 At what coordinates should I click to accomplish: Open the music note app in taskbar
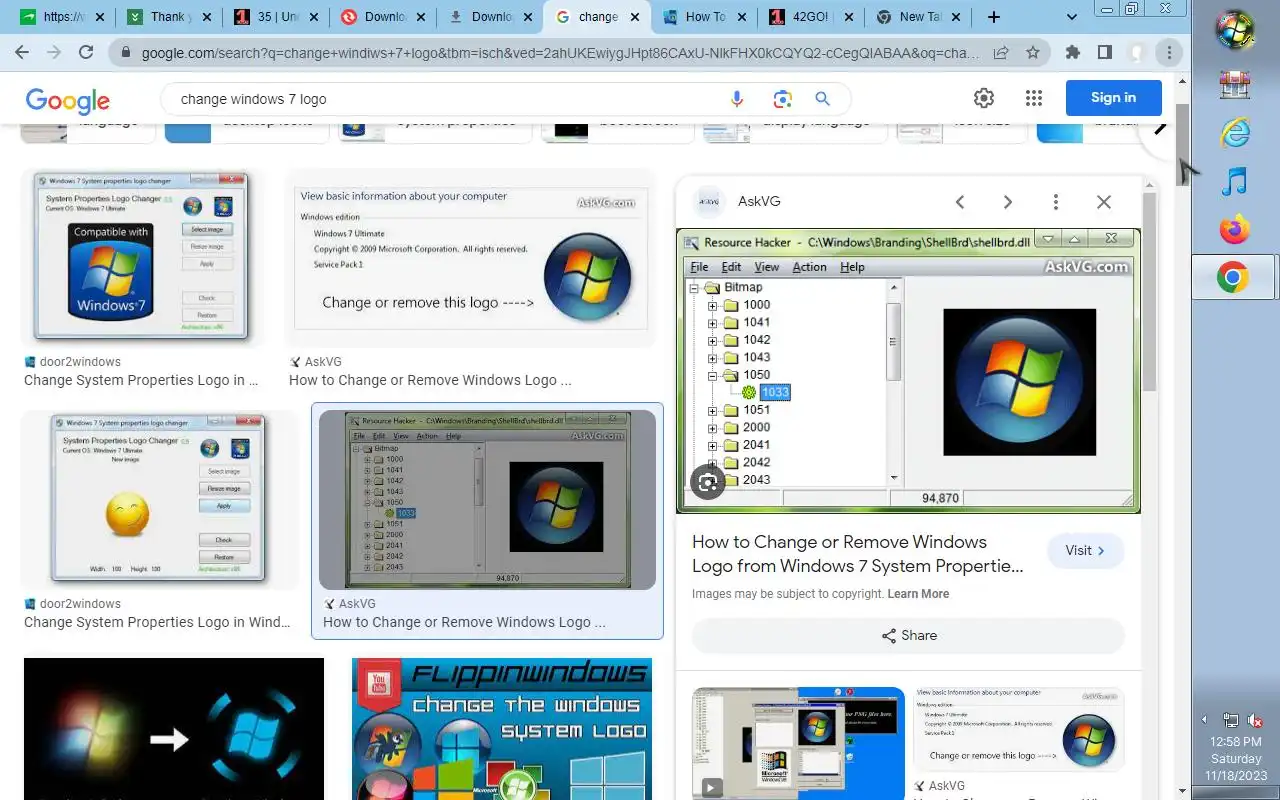[1235, 181]
